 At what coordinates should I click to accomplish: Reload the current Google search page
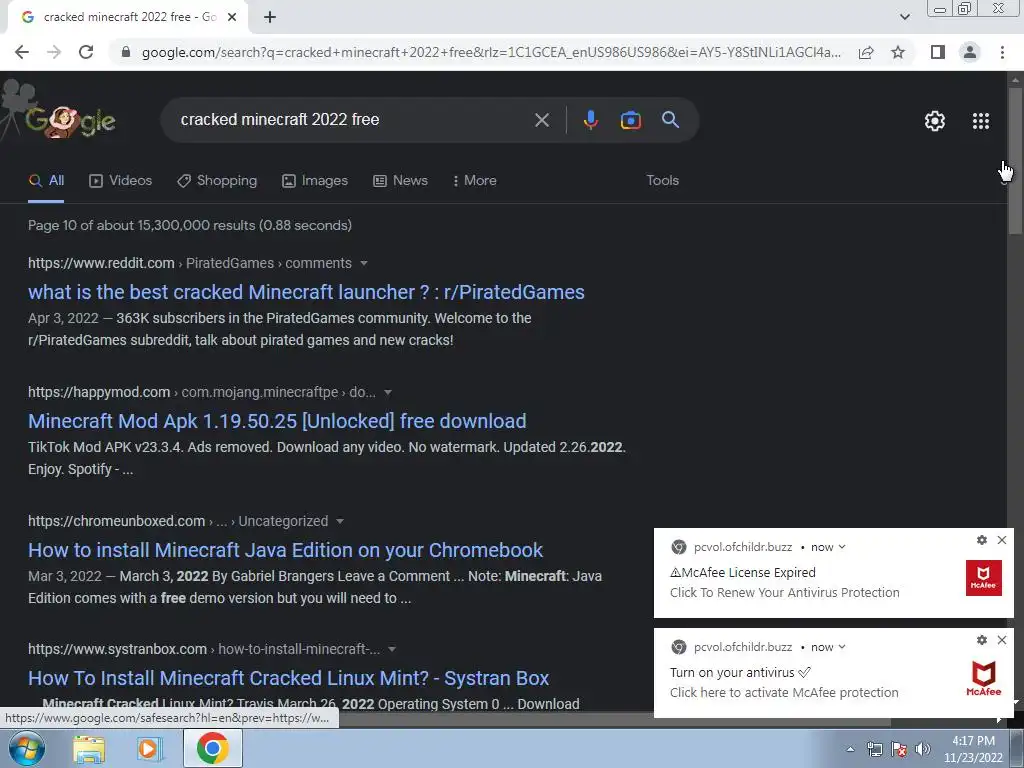[86, 52]
